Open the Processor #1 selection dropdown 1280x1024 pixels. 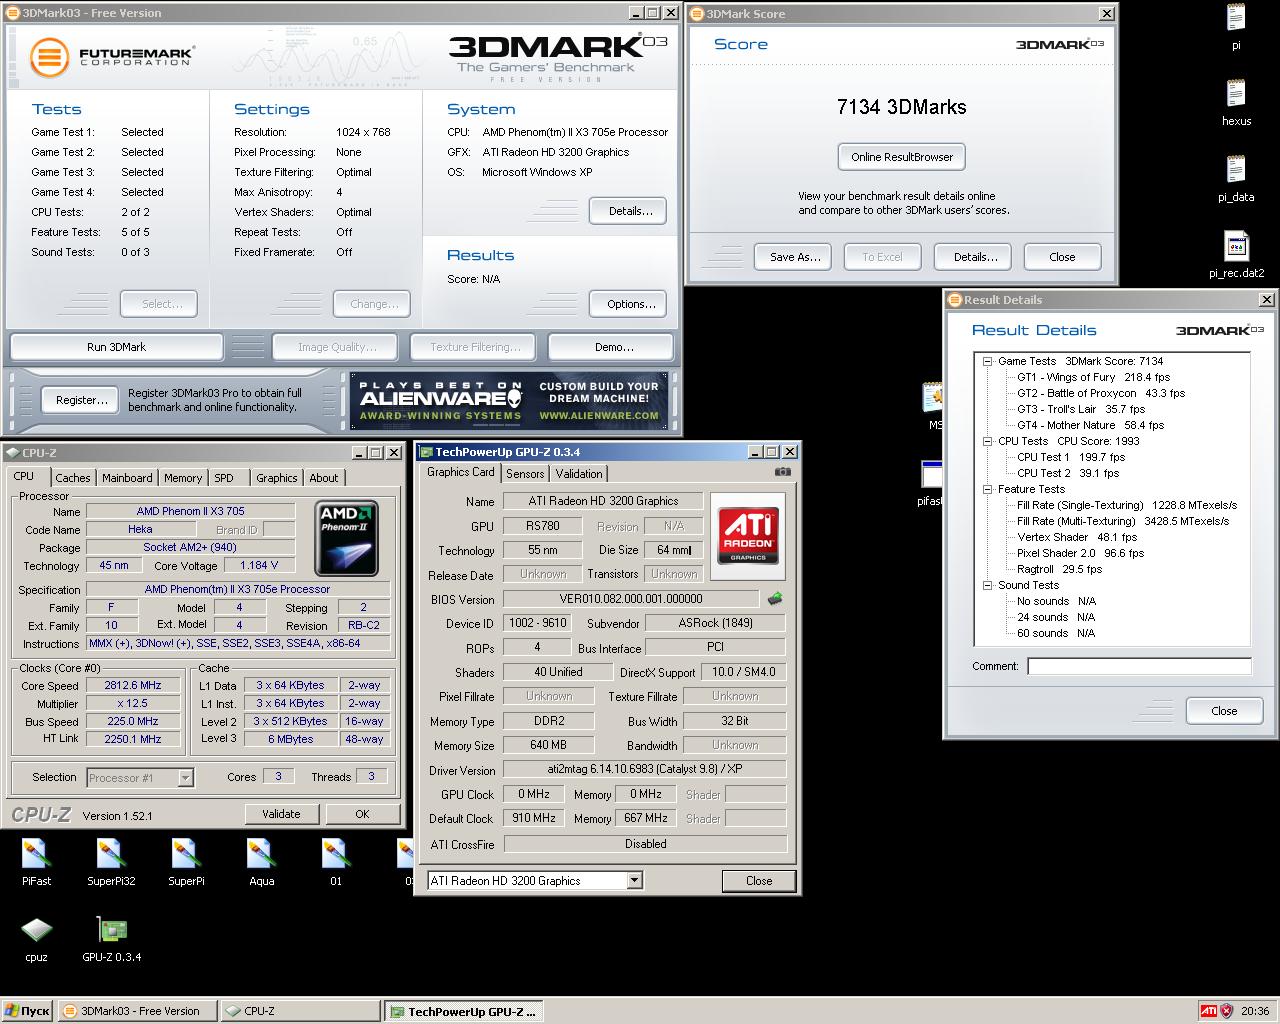[x=185, y=777]
